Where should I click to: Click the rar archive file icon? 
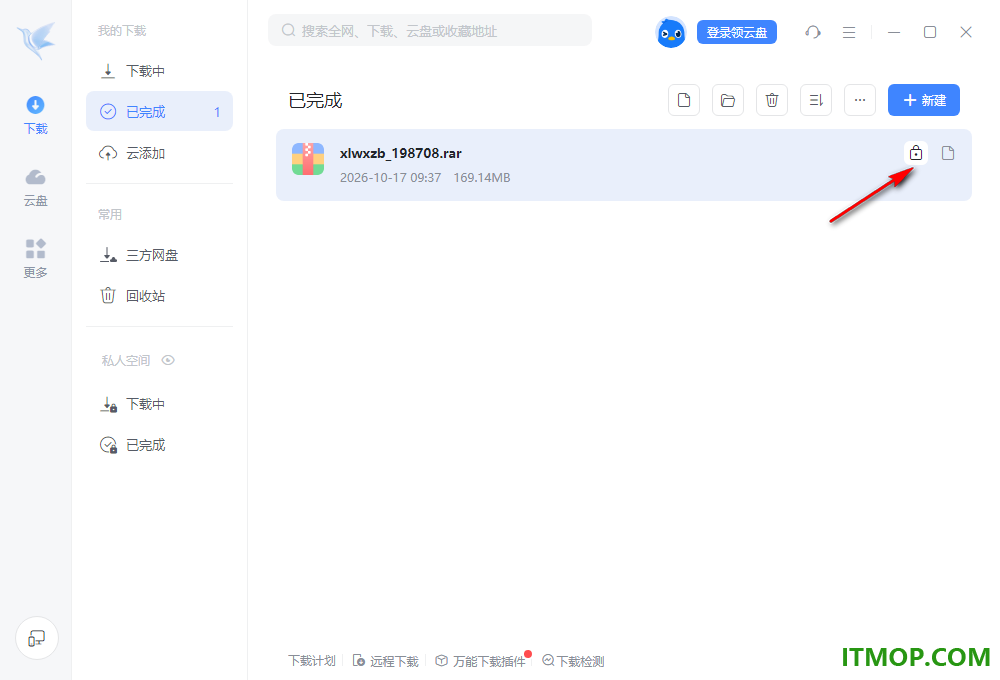tap(308, 159)
